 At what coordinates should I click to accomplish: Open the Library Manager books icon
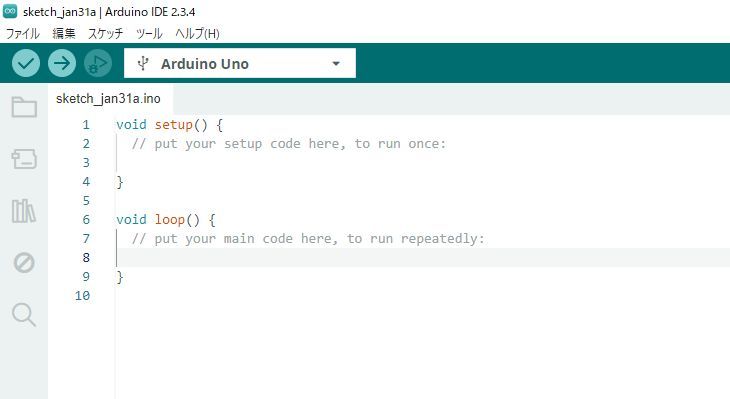click(24, 211)
